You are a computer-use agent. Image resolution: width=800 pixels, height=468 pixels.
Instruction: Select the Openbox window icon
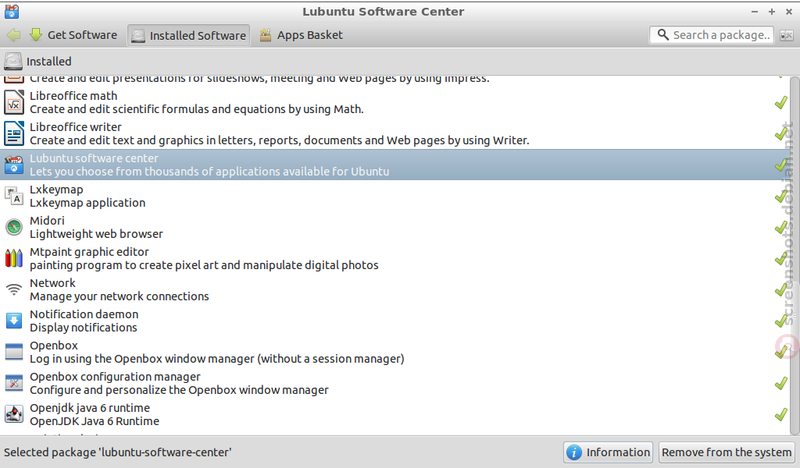14,352
